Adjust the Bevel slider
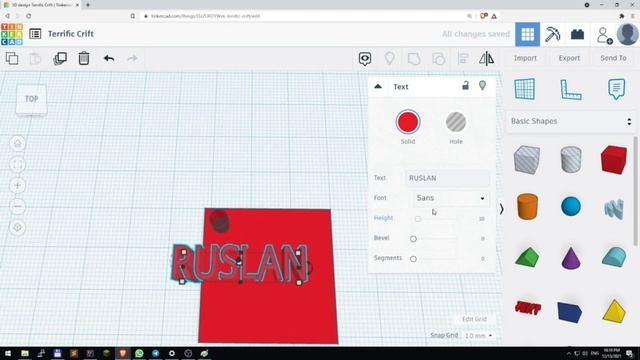This screenshot has width=640, height=360. (x=413, y=239)
